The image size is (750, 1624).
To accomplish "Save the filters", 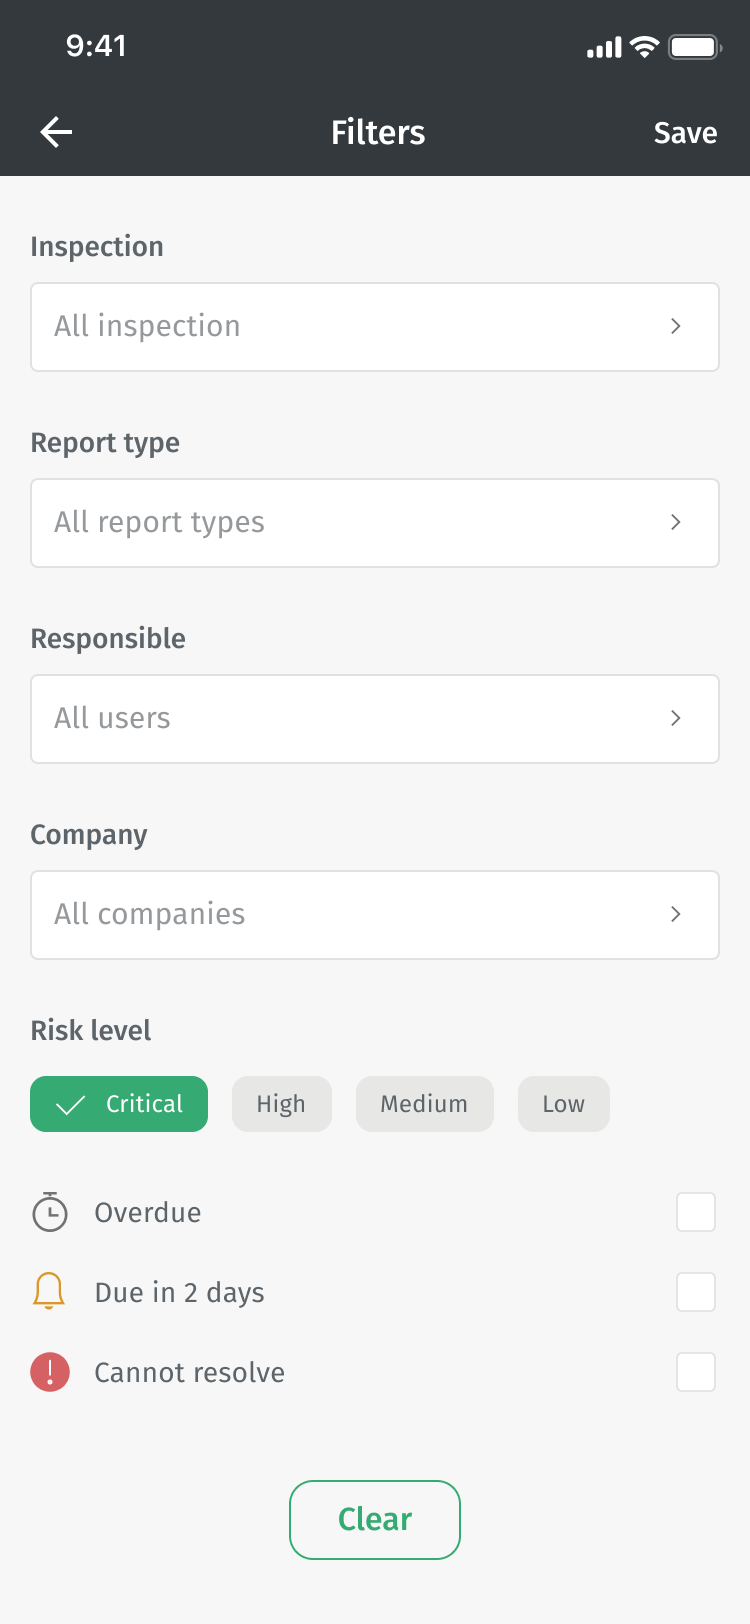I will click(685, 133).
